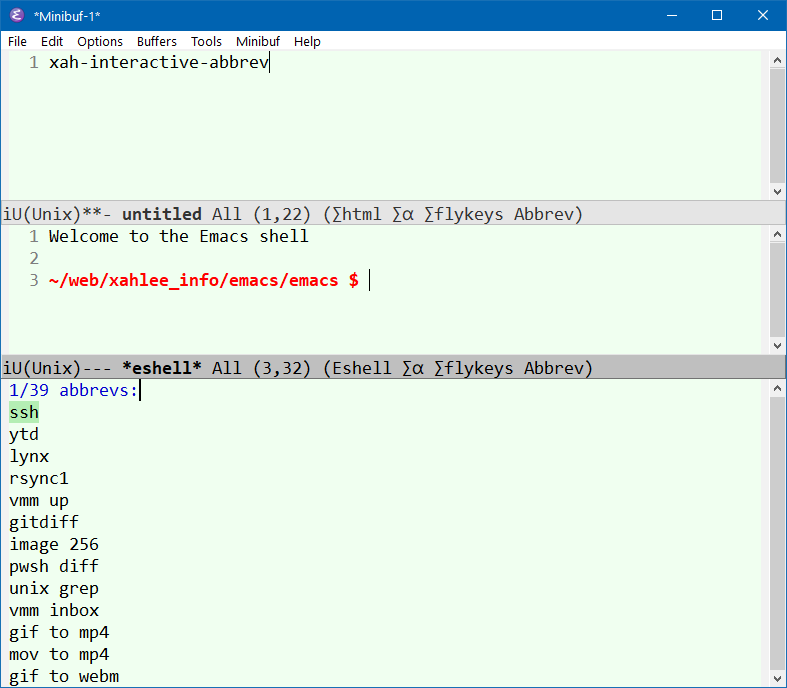787x688 pixels.
Task: Select the 'mov to mp4' abbrev
Action: [x=59, y=654]
